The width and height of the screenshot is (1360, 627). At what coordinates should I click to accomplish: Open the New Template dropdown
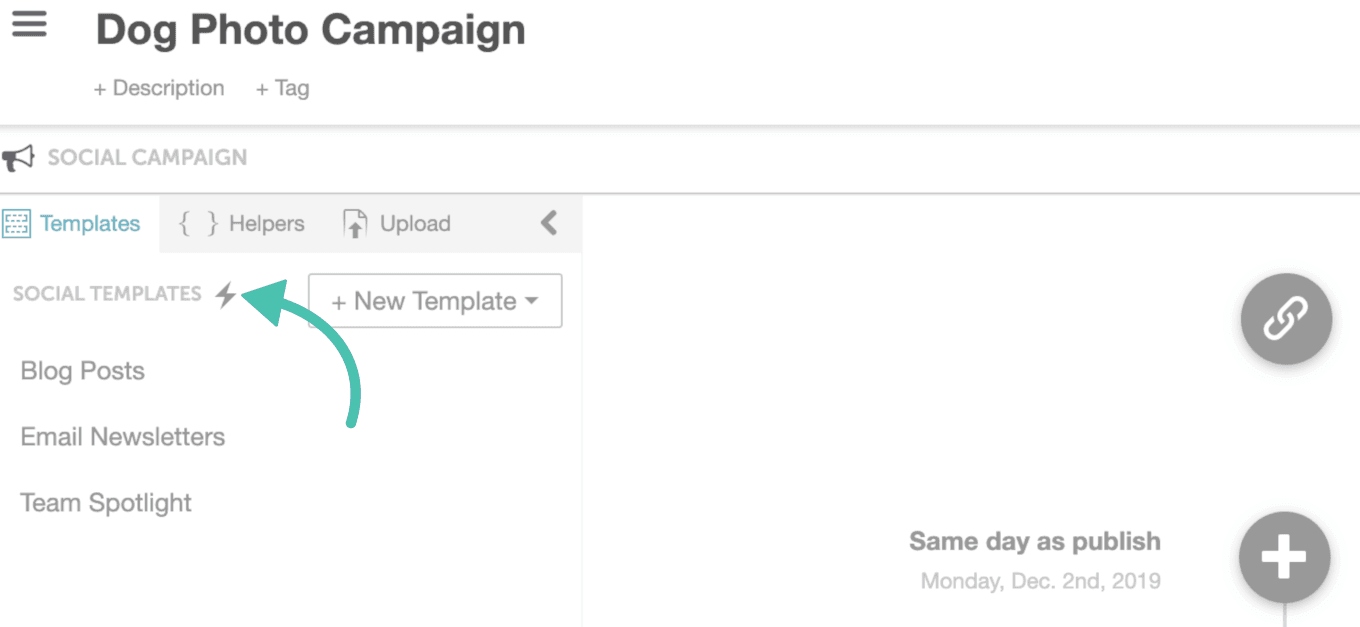(435, 301)
